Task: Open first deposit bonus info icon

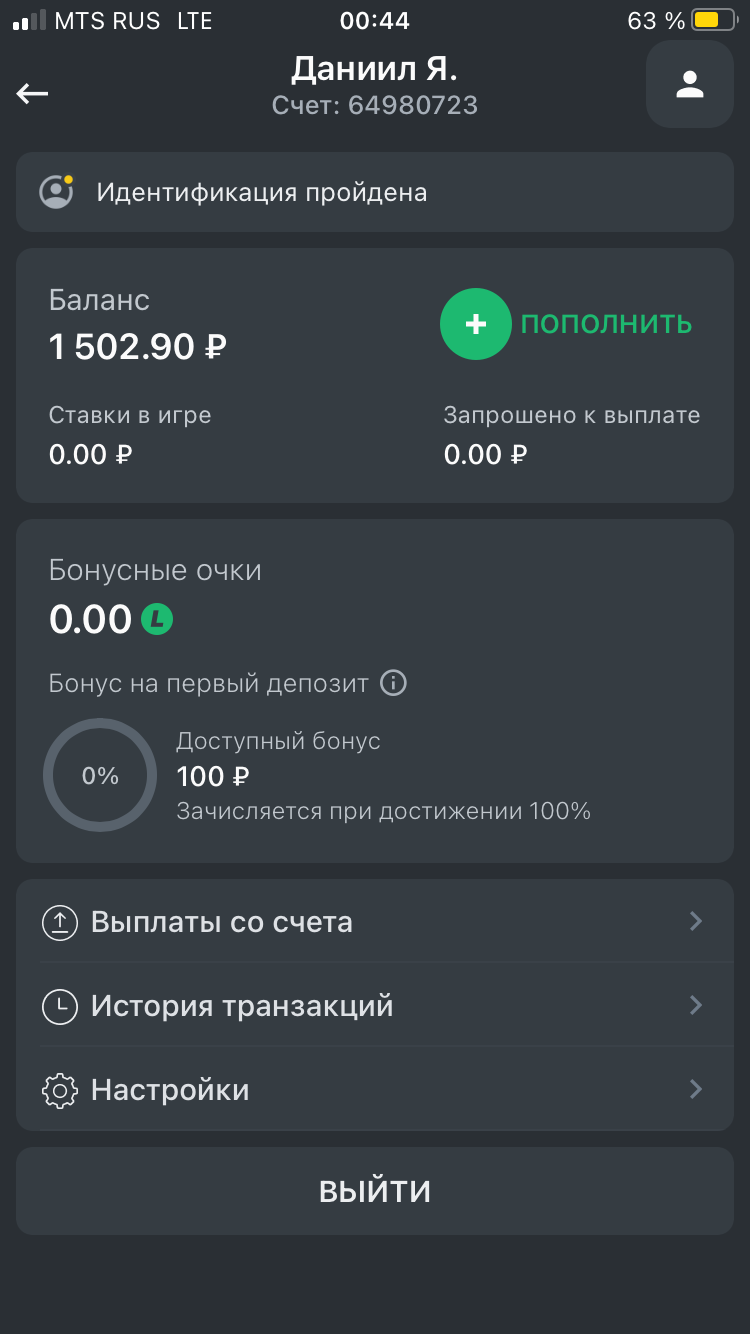Action: coord(395,684)
